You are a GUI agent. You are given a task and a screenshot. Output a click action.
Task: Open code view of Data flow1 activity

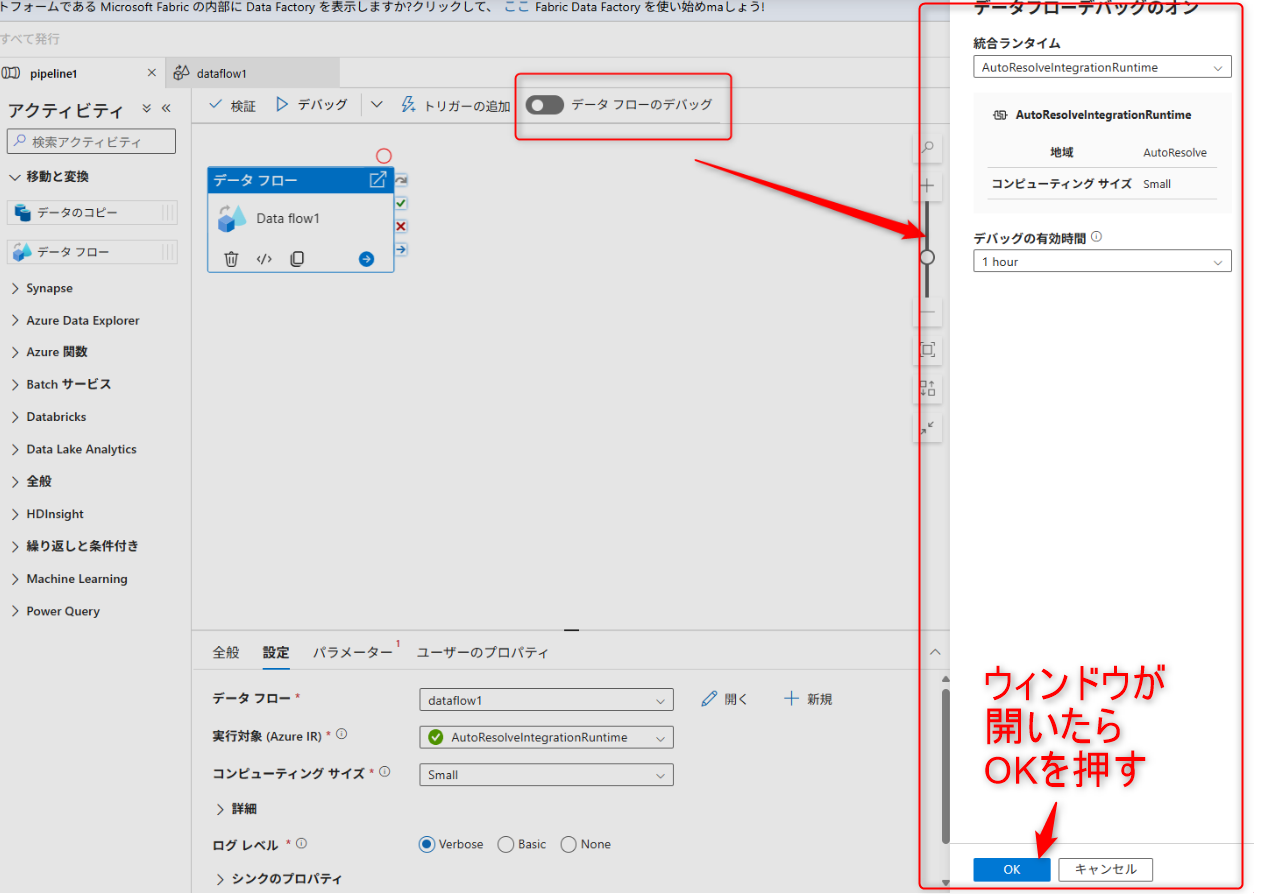[265, 258]
